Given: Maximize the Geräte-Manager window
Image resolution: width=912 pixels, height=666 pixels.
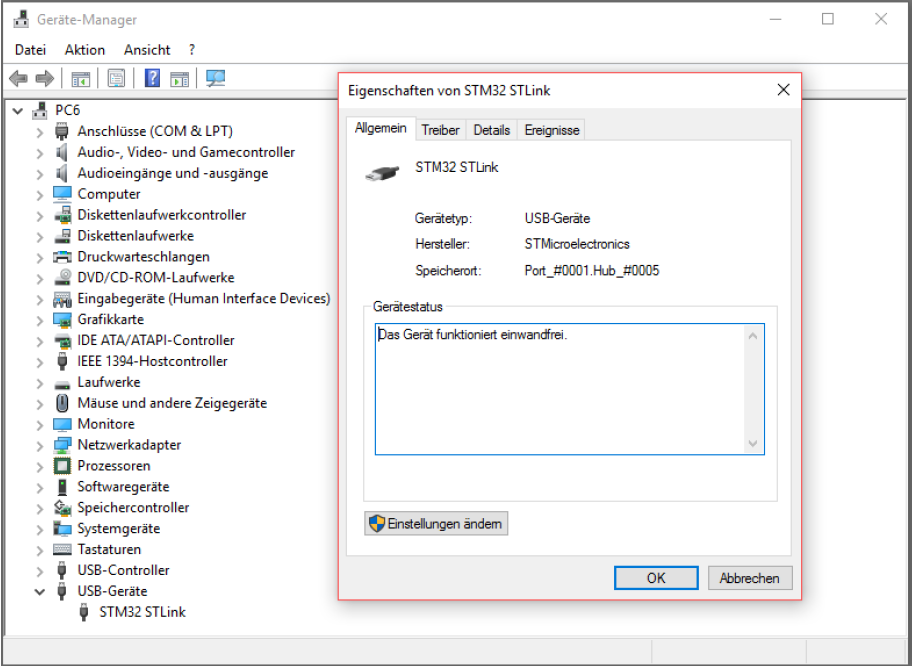Looking at the screenshot, I should coord(828,19).
